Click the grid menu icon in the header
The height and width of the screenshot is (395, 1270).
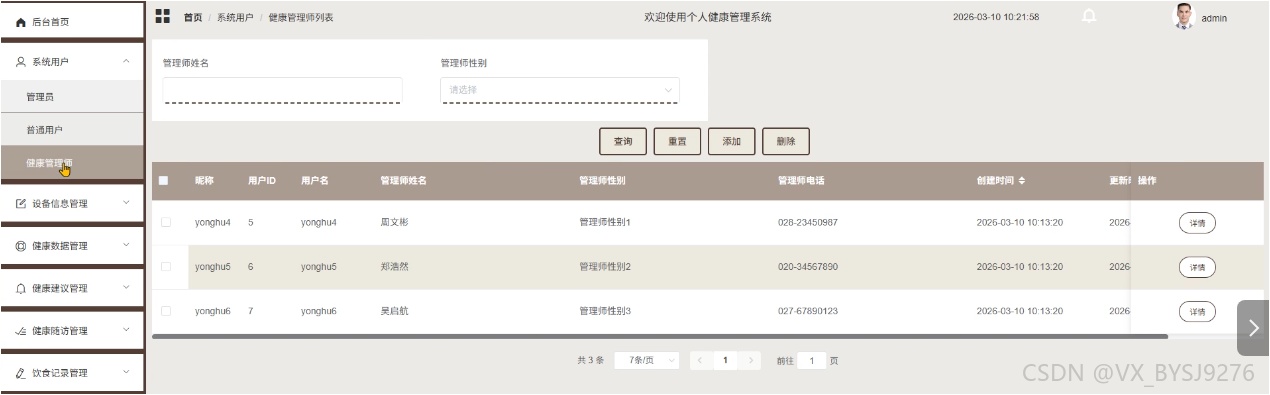(163, 16)
